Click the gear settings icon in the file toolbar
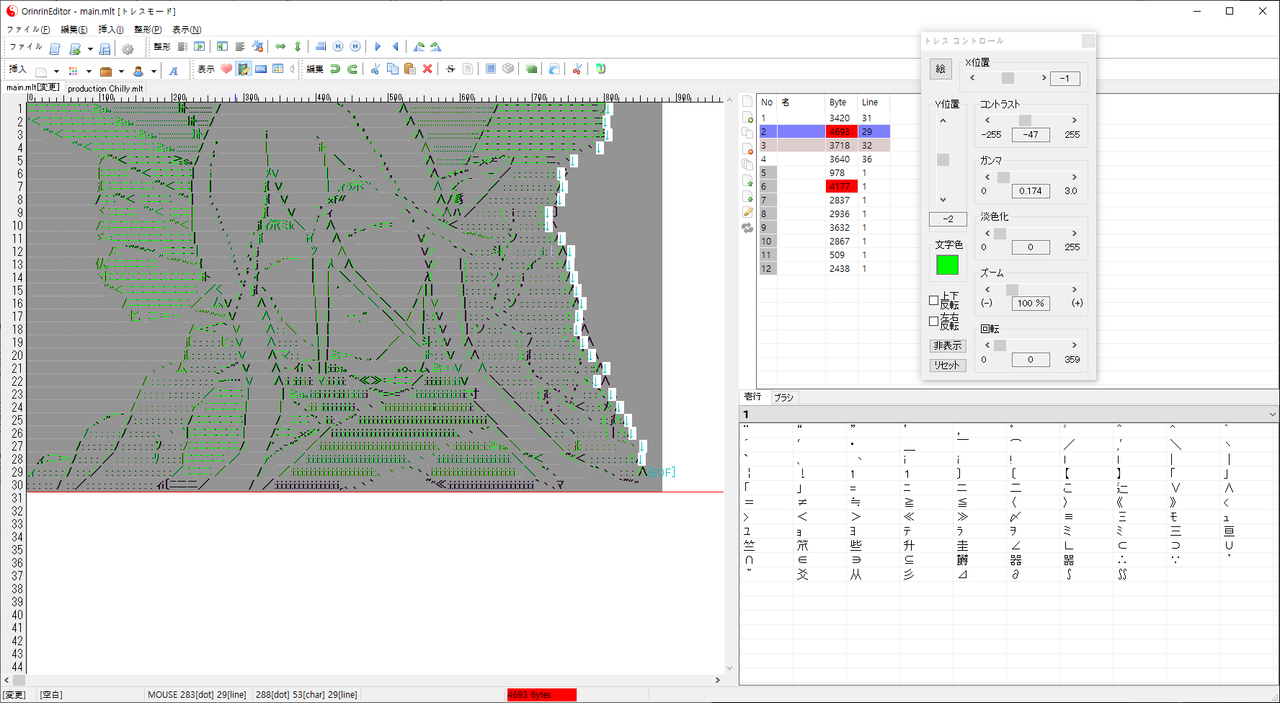 [x=128, y=48]
